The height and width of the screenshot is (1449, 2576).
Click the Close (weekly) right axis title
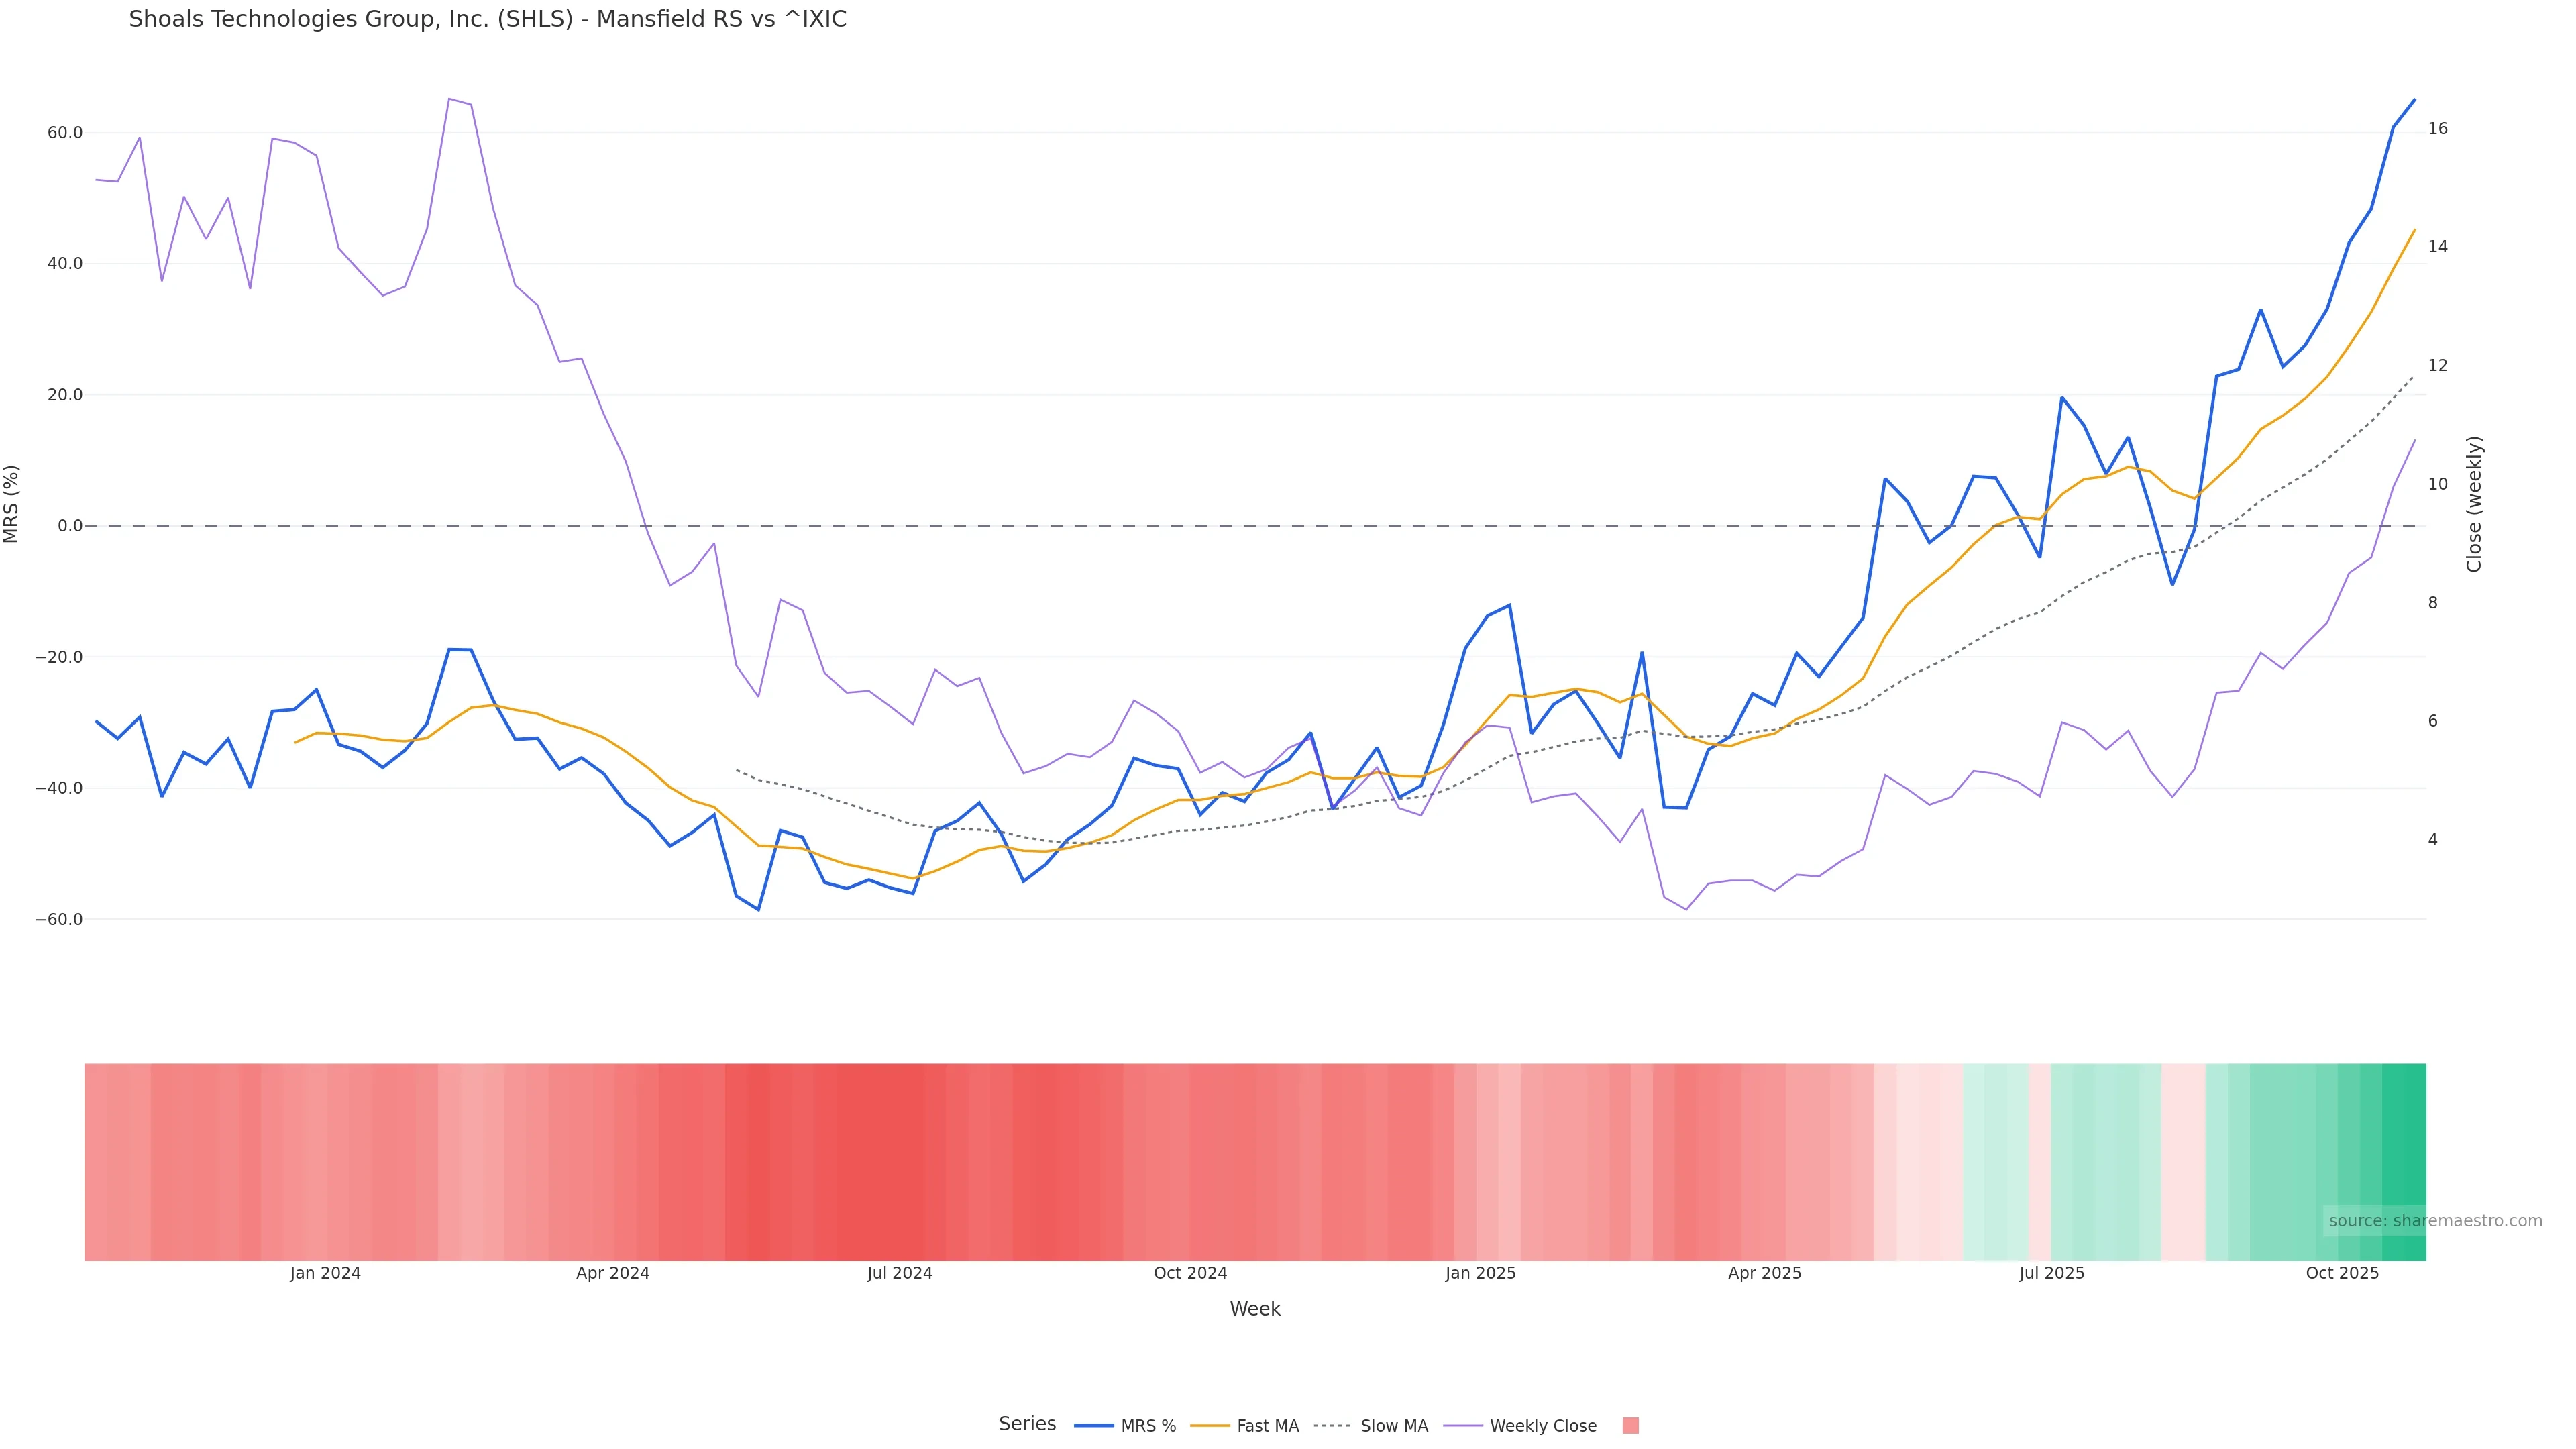[x=2474, y=504]
